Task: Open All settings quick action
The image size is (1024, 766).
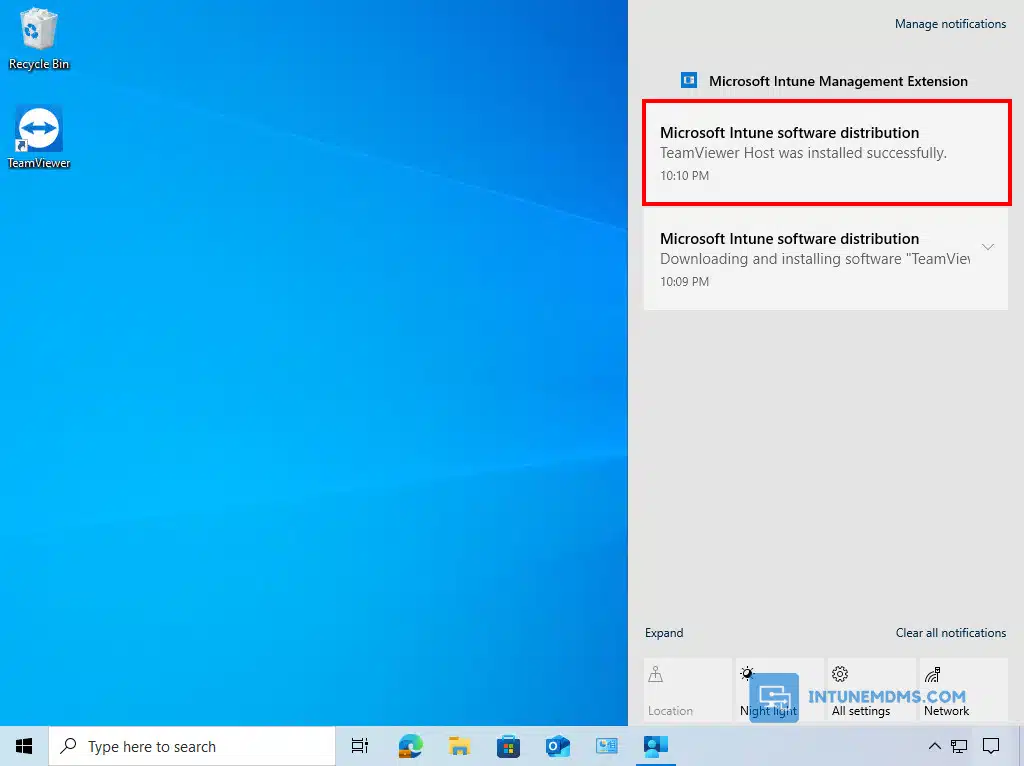Action: coord(871,690)
